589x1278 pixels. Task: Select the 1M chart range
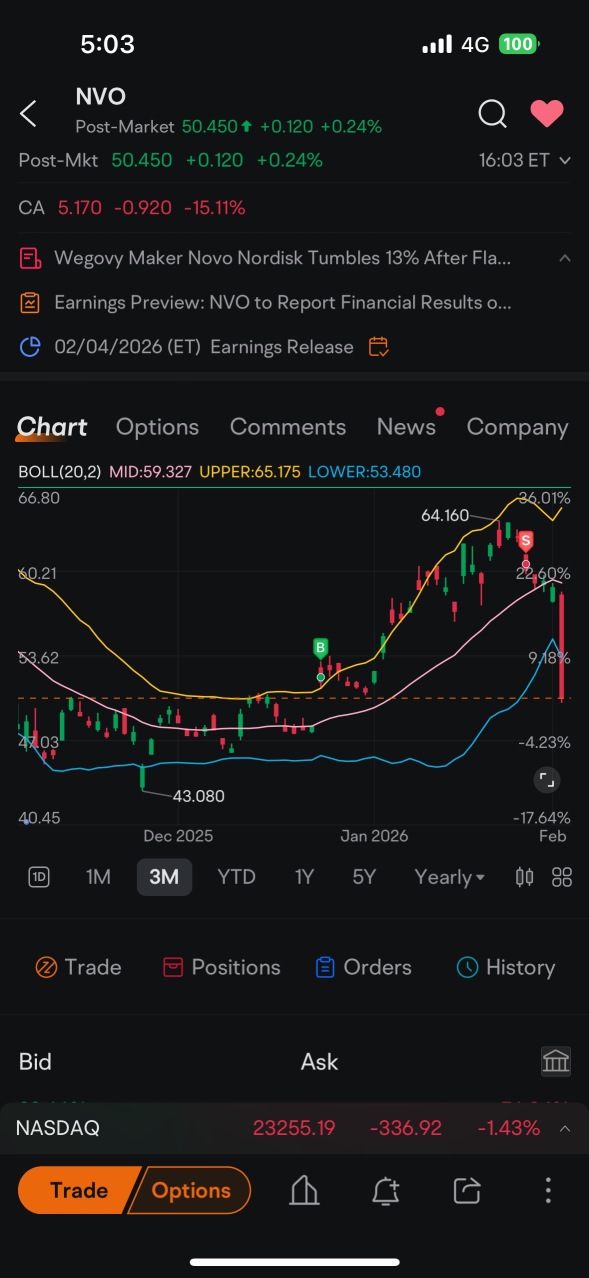coord(98,877)
